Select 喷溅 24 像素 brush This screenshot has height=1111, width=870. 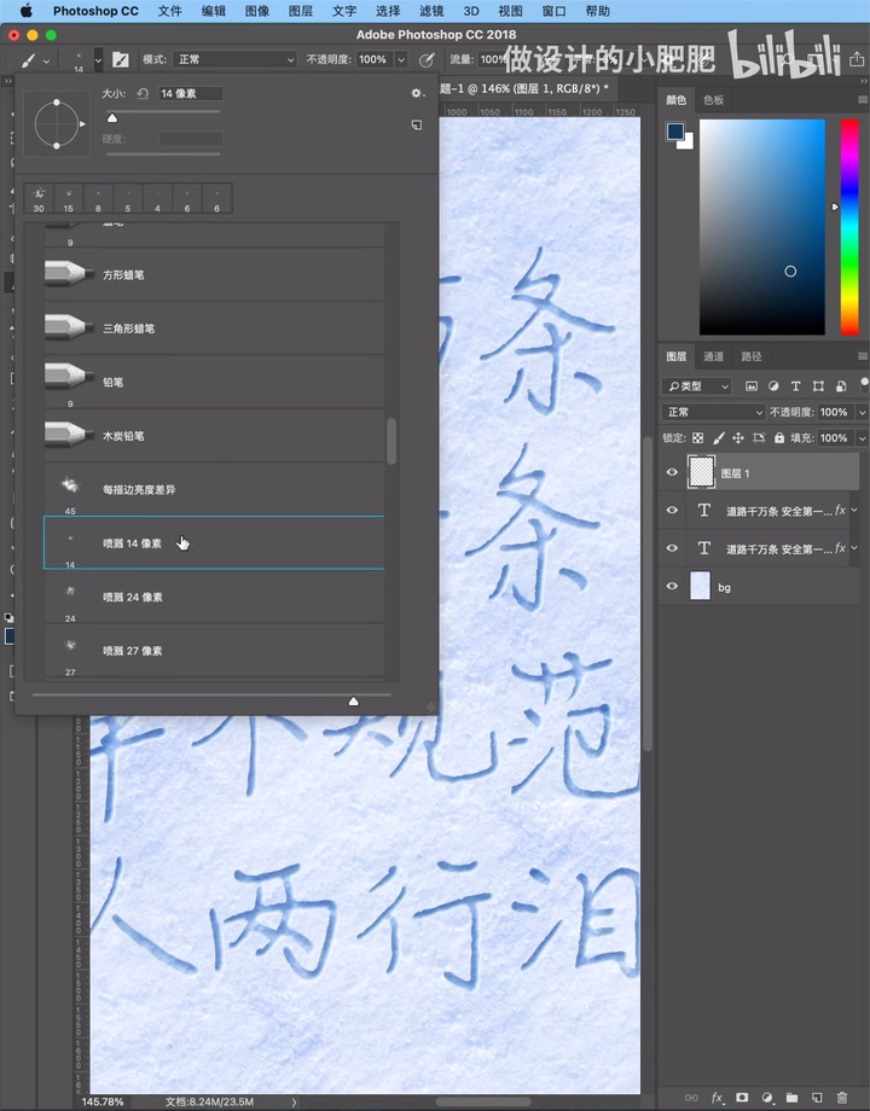pyautogui.click(x=214, y=597)
